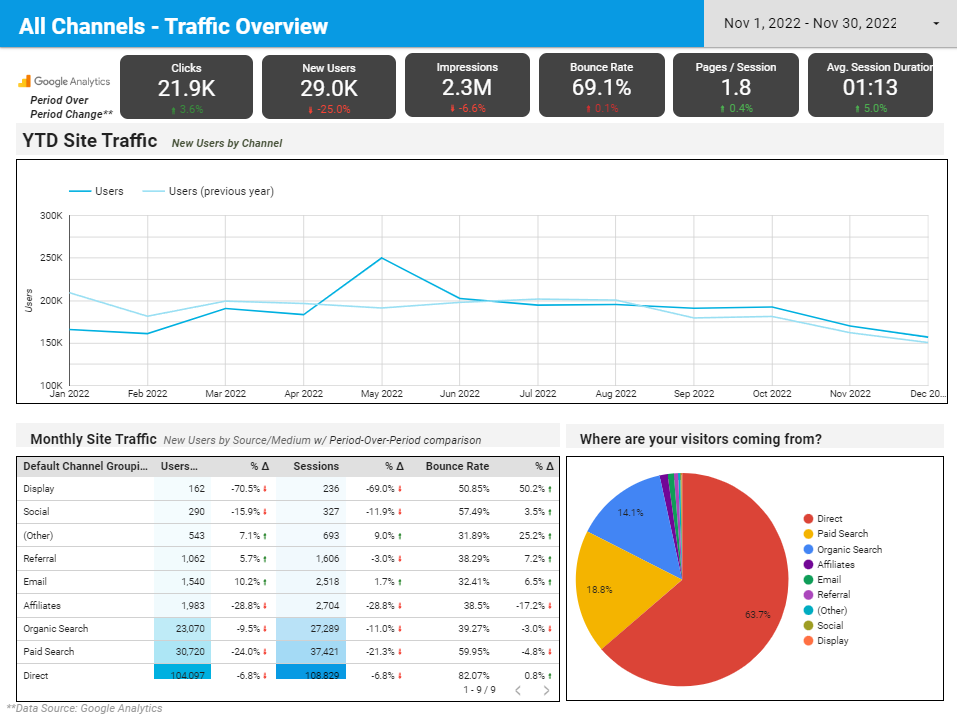Open the Nov 2022 date range dropdown
Screen dimensions: 957x718
tap(830, 23)
